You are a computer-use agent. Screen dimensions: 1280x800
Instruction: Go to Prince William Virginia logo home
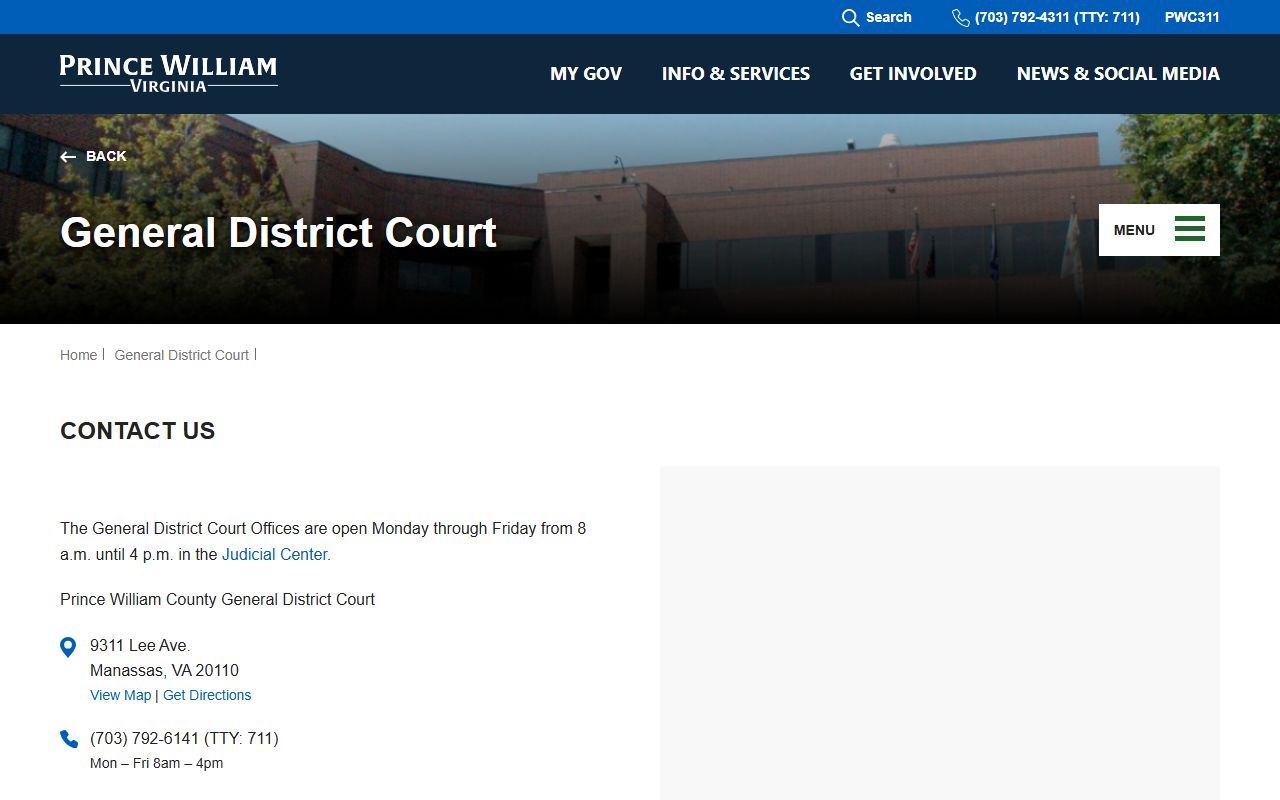pos(169,74)
